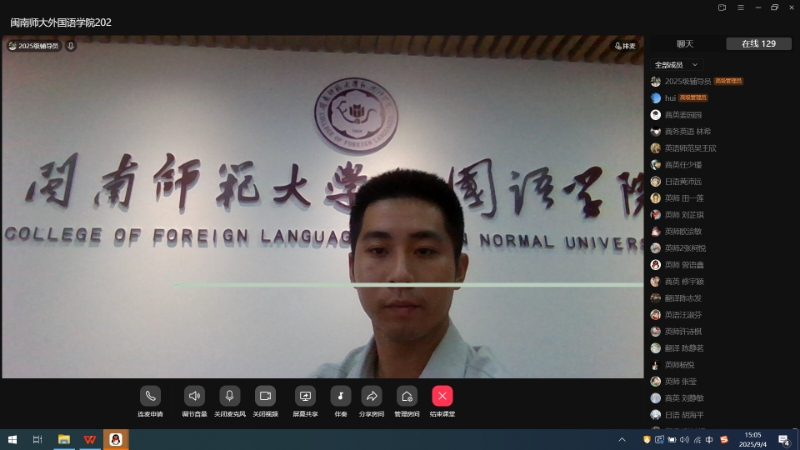Toggle the 关闭麦克风 microphone button
800x450 pixels.
[x=230, y=396]
